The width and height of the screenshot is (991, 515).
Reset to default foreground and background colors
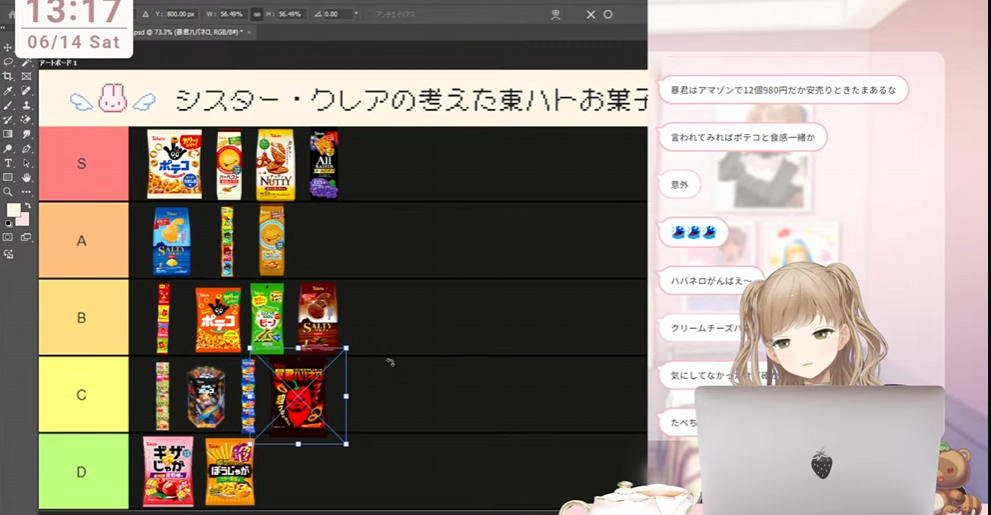8,224
